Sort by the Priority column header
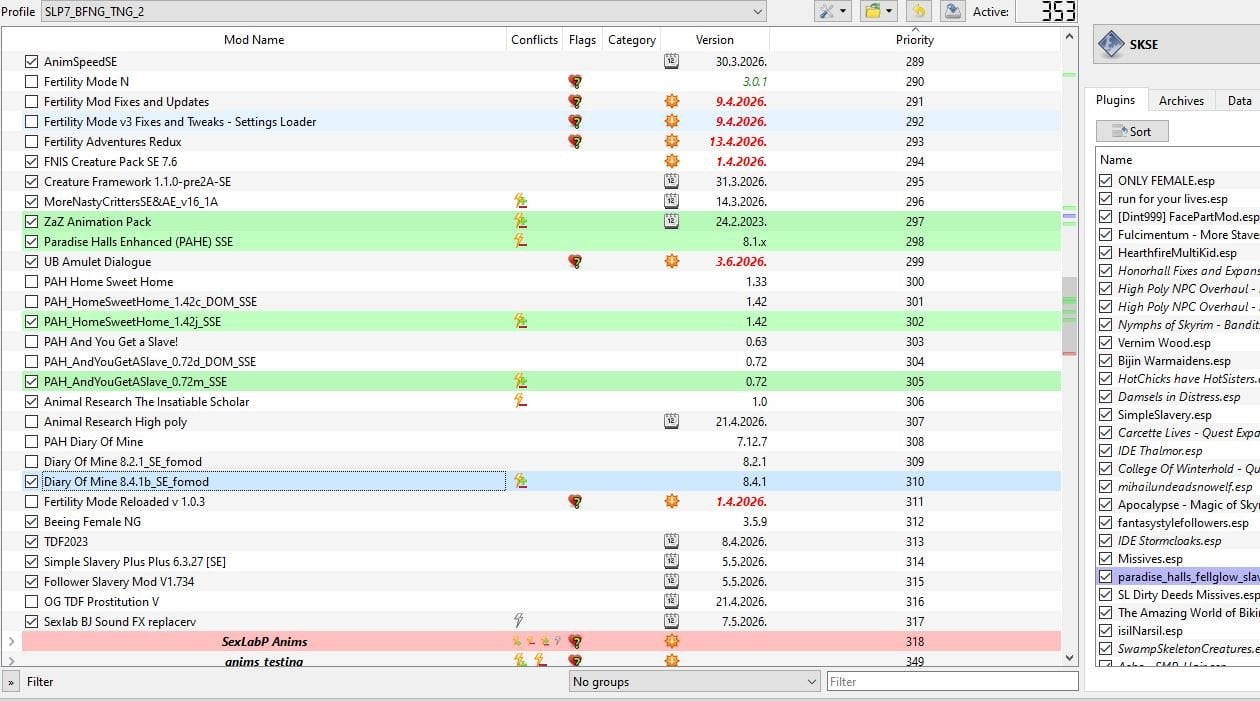Image resolution: width=1260 pixels, height=701 pixels. (914, 40)
